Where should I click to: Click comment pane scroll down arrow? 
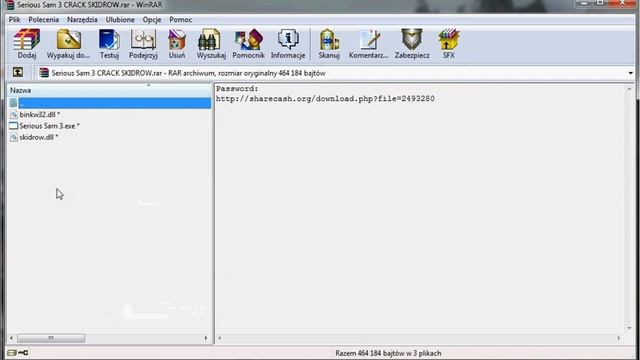pos(629,328)
